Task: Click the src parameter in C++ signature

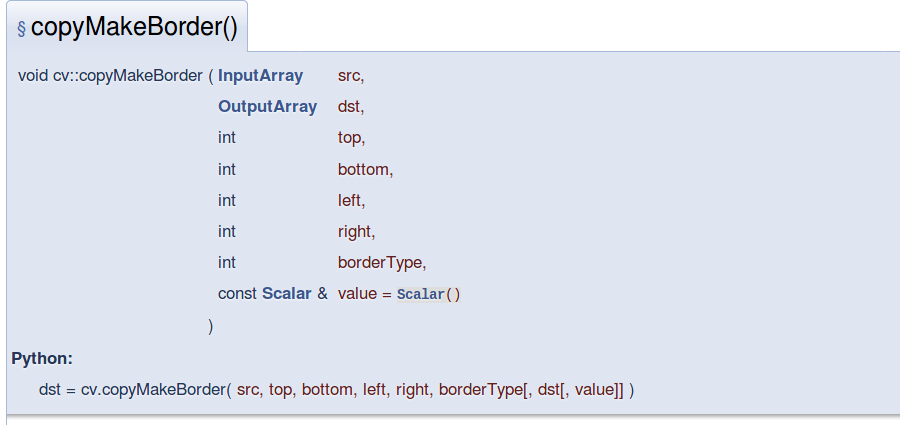Action: [350, 76]
